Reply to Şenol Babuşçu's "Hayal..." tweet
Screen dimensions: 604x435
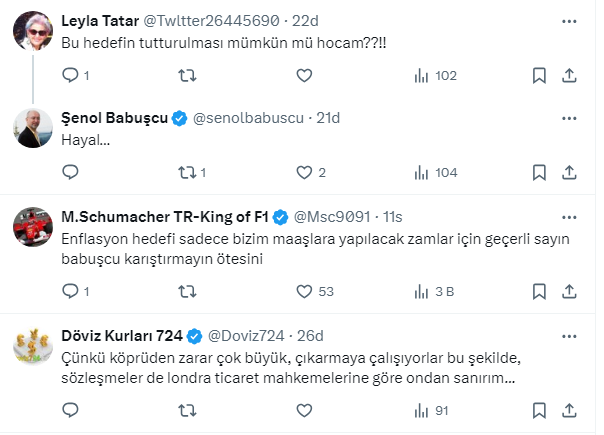pos(70,172)
